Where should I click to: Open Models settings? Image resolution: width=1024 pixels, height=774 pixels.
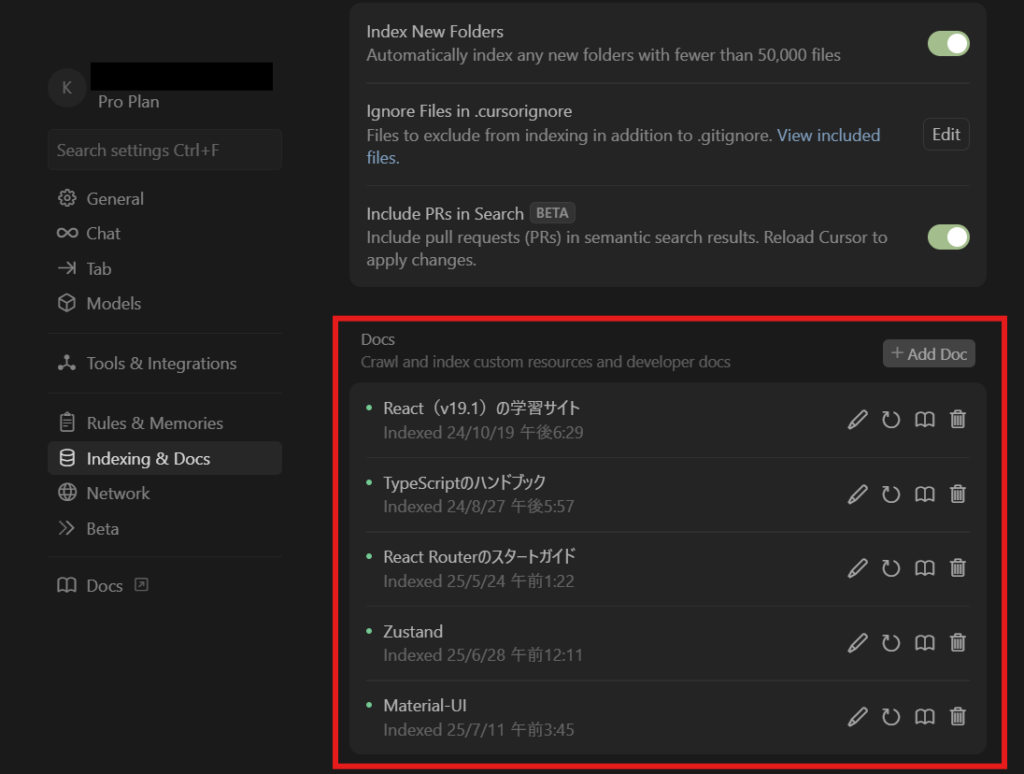(x=165, y=303)
